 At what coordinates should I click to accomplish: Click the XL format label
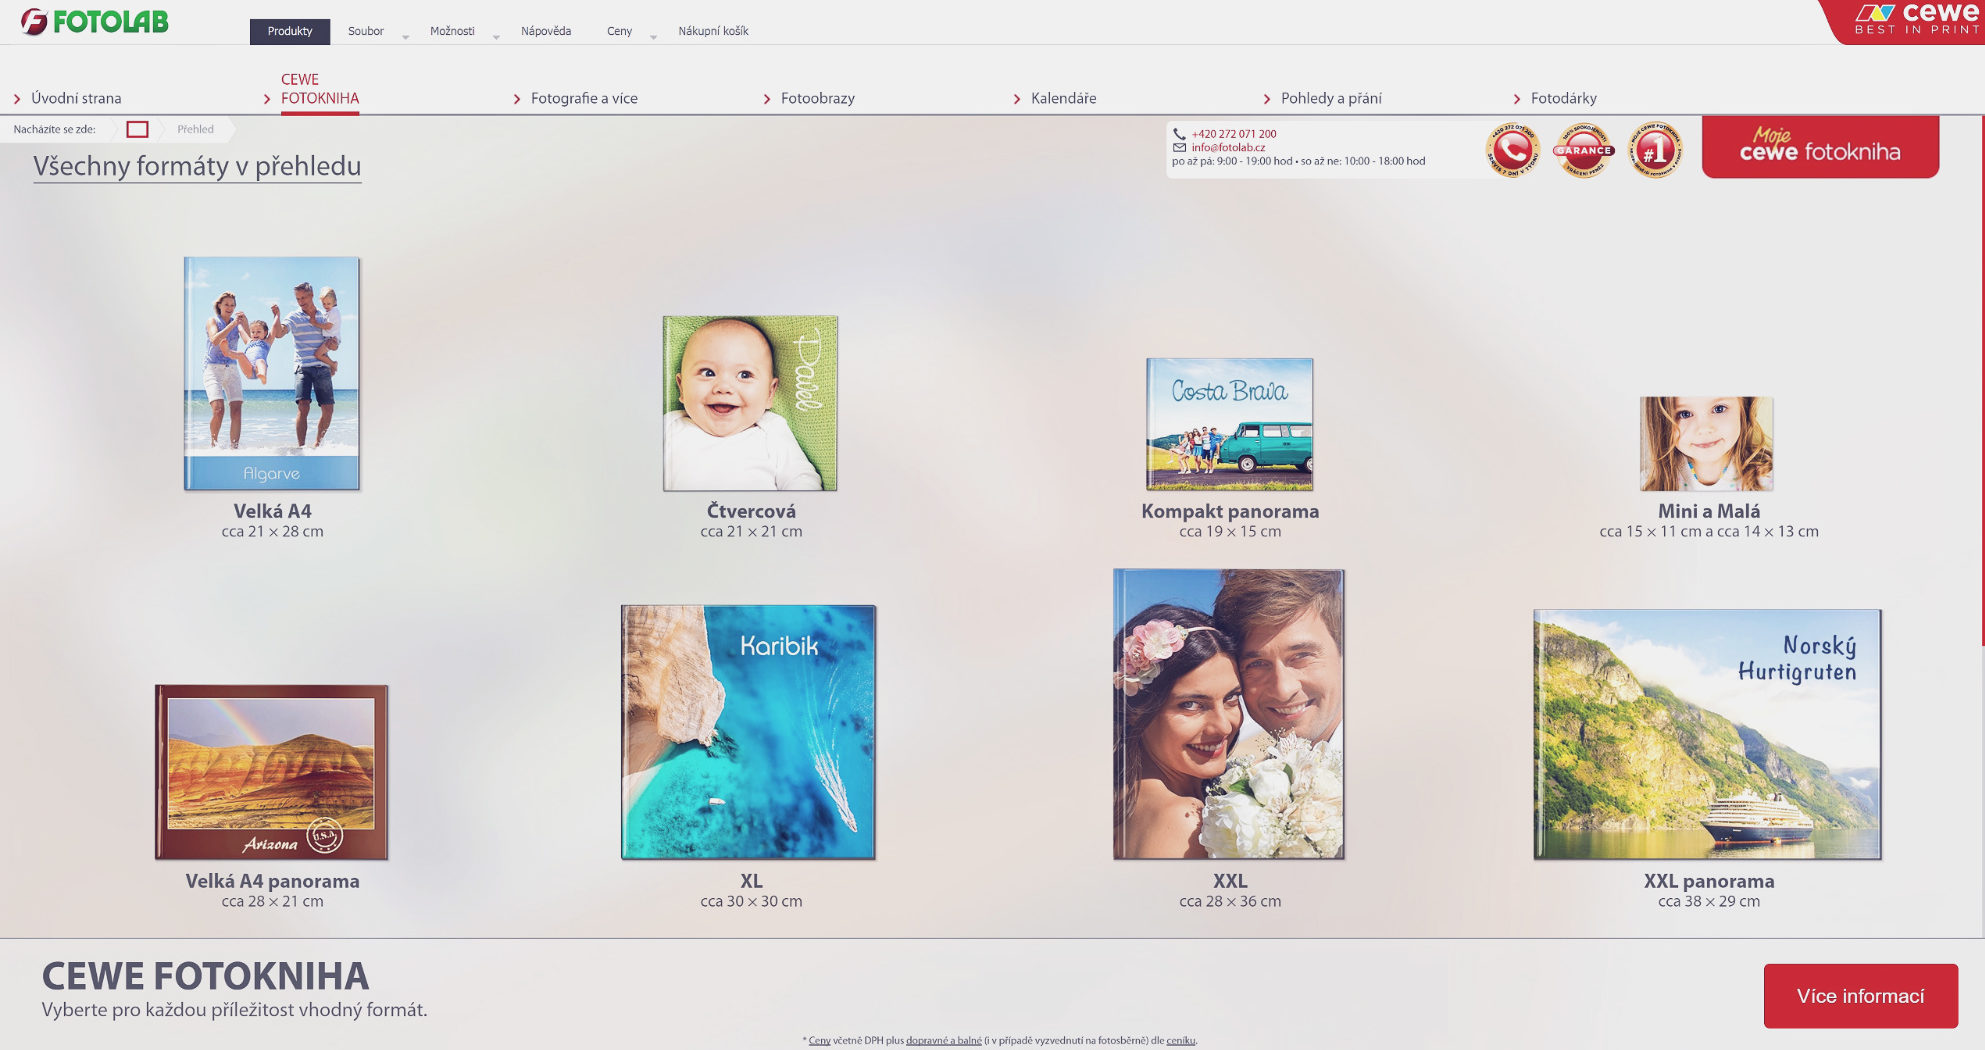pyautogui.click(x=751, y=881)
